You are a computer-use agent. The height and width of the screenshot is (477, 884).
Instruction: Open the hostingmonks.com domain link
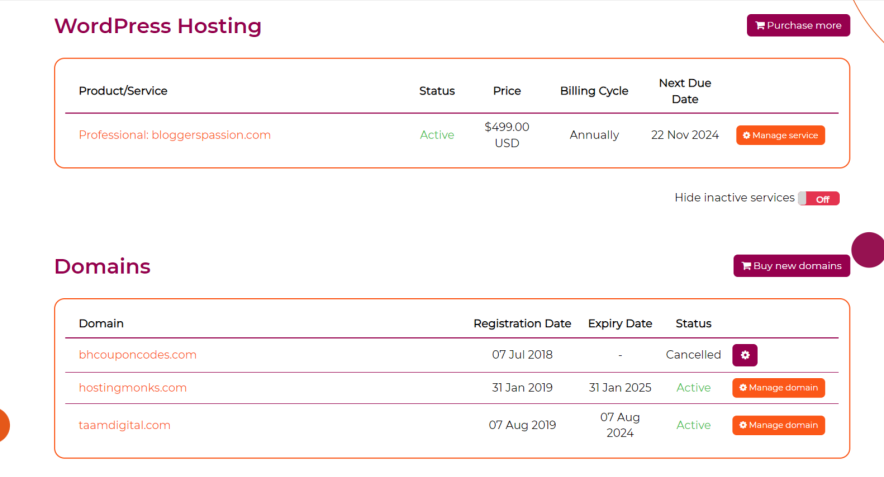(x=133, y=388)
